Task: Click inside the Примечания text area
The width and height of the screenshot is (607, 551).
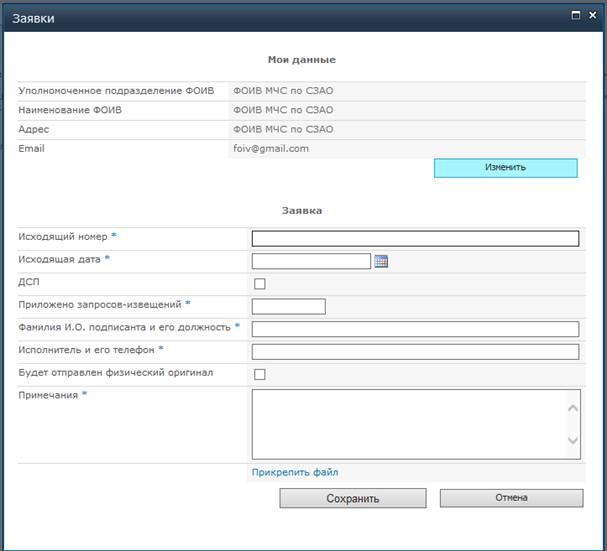Action: 409,424
